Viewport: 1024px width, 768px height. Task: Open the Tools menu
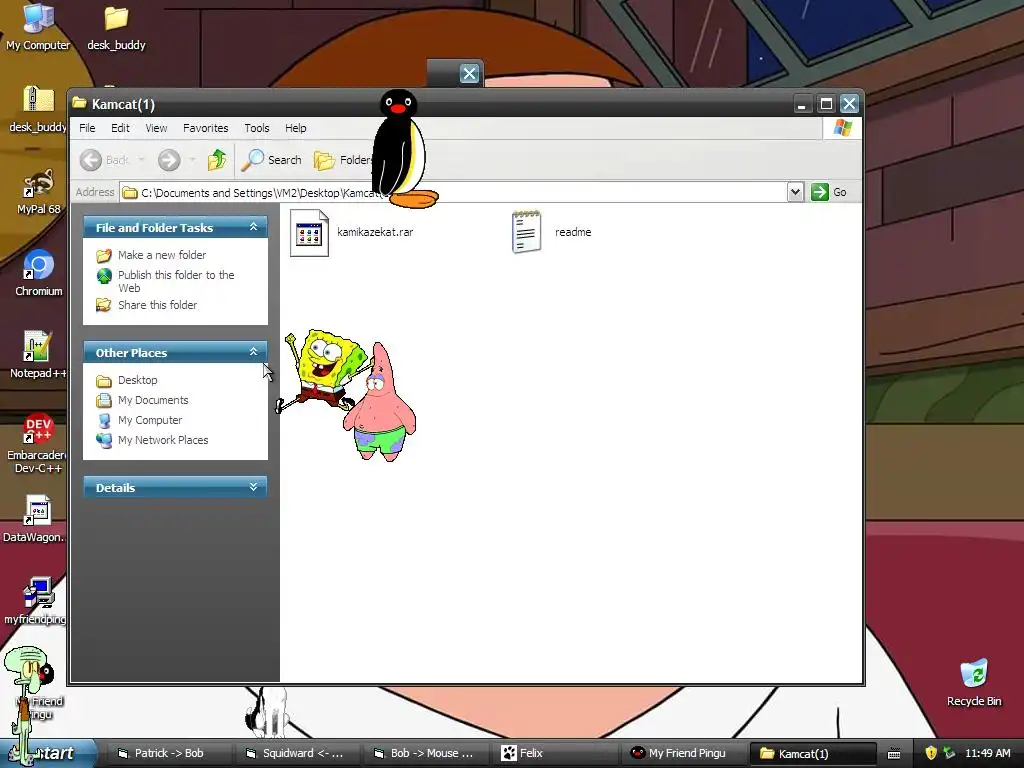pos(257,128)
